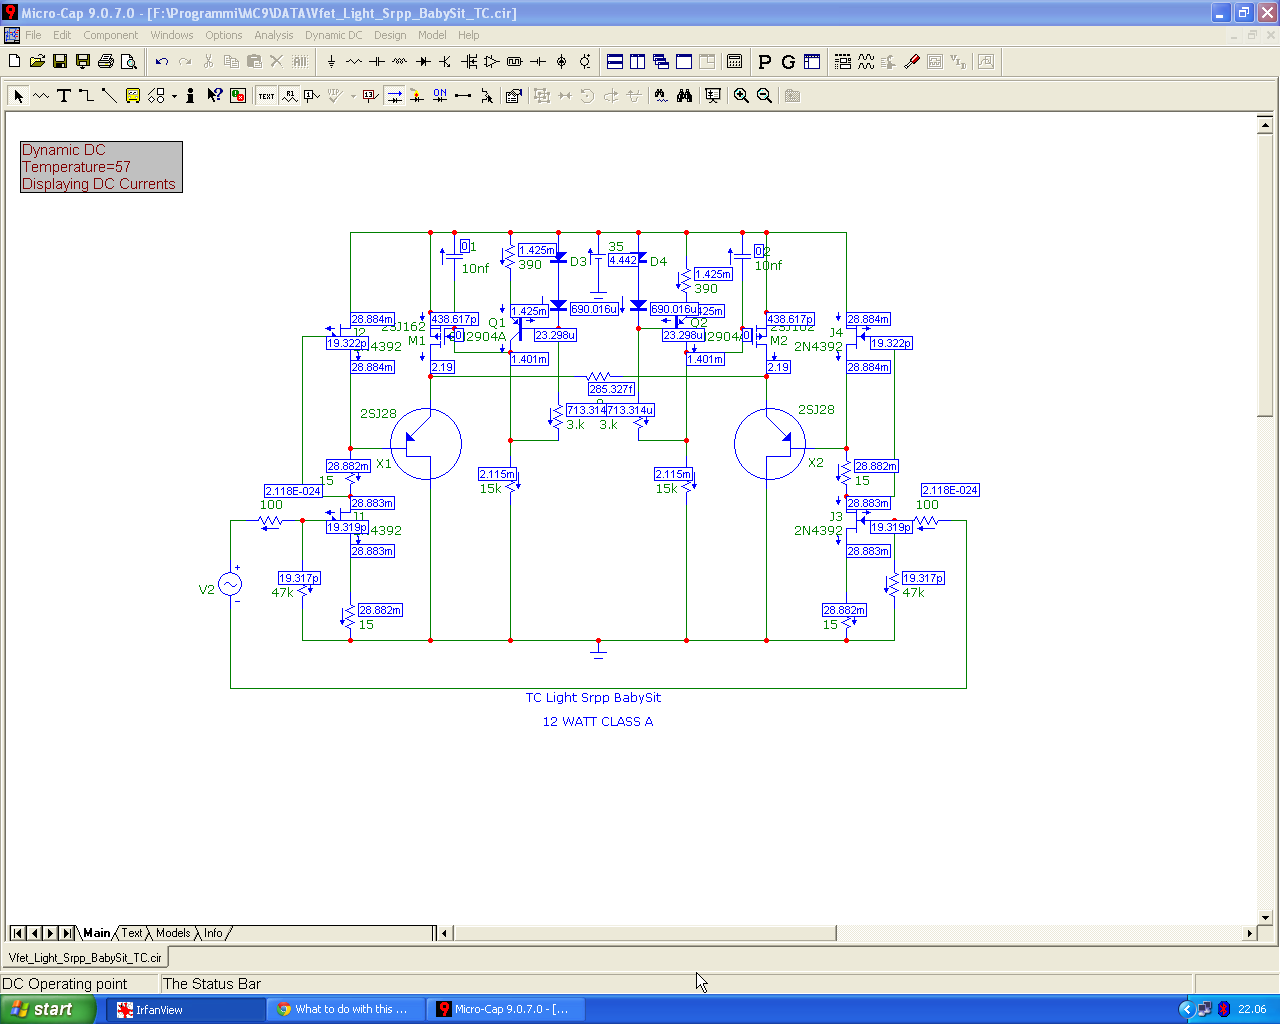The width and height of the screenshot is (1280, 1024).
Task: Toggle ON/OFF conditions display
Action: coord(440,96)
